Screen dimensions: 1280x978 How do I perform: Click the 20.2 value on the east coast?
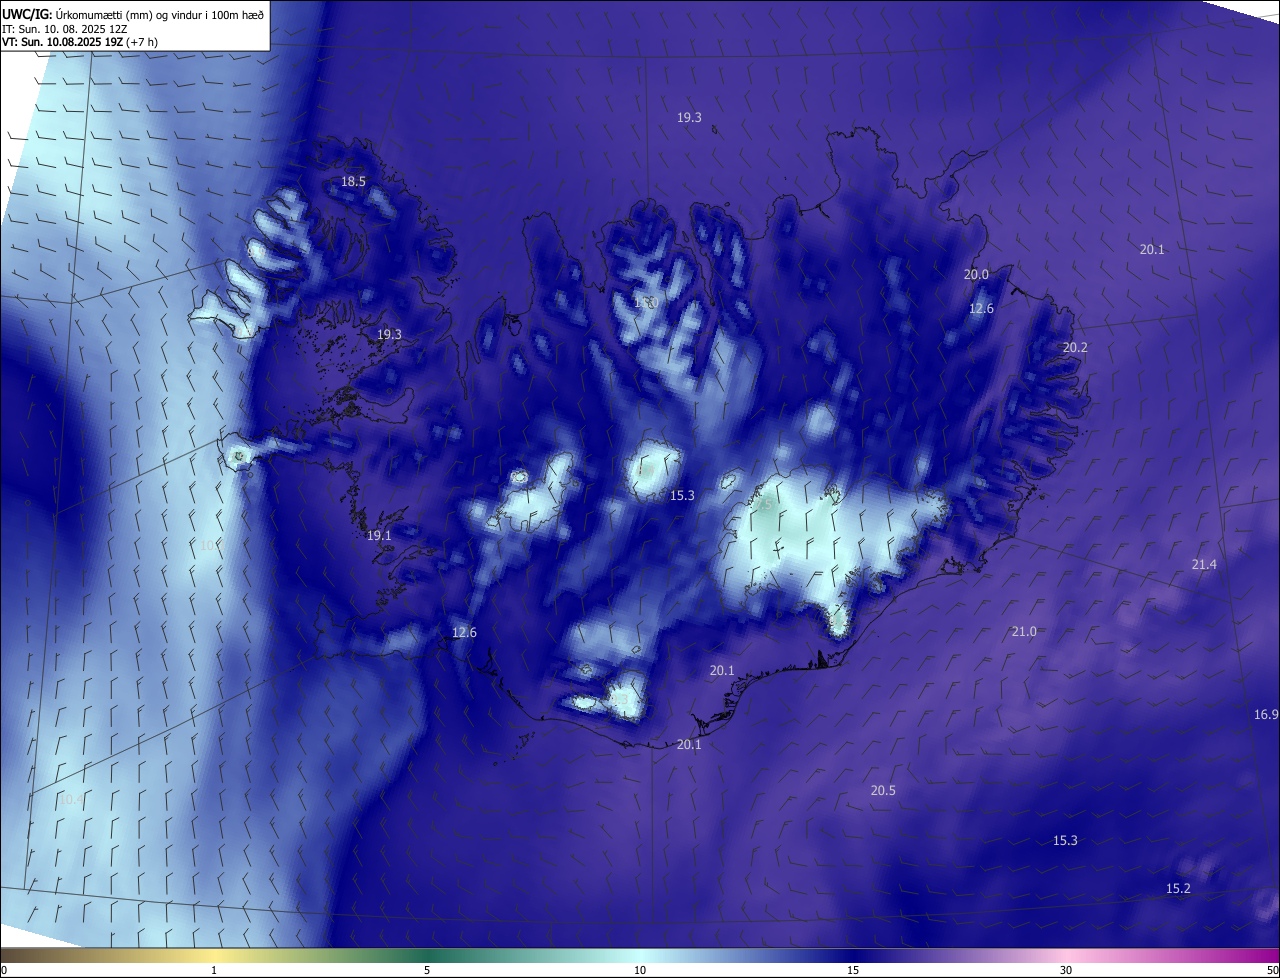tap(1075, 348)
